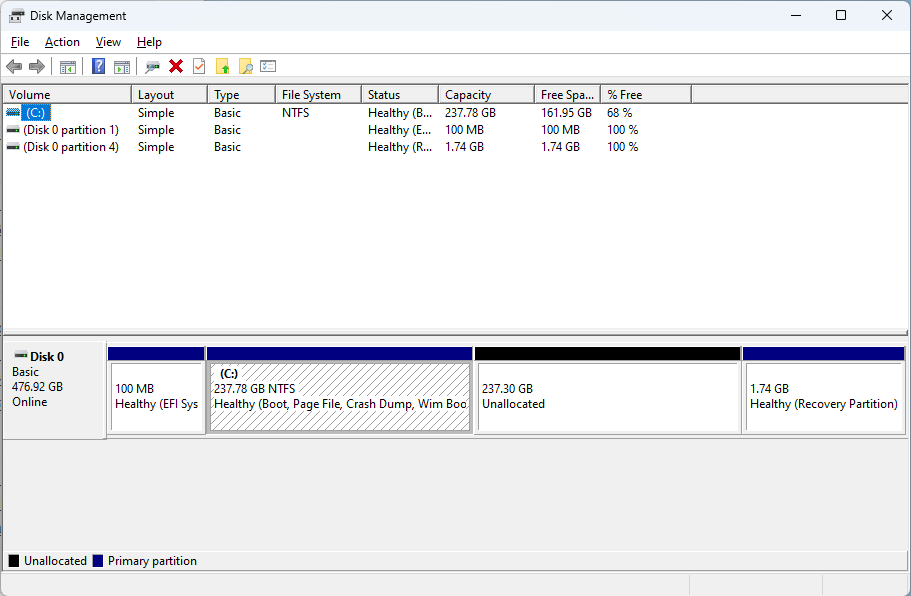Click the black Unallocated legend swatch
The height and width of the screenshot is (596, 911).
click(x=14, y=561)
